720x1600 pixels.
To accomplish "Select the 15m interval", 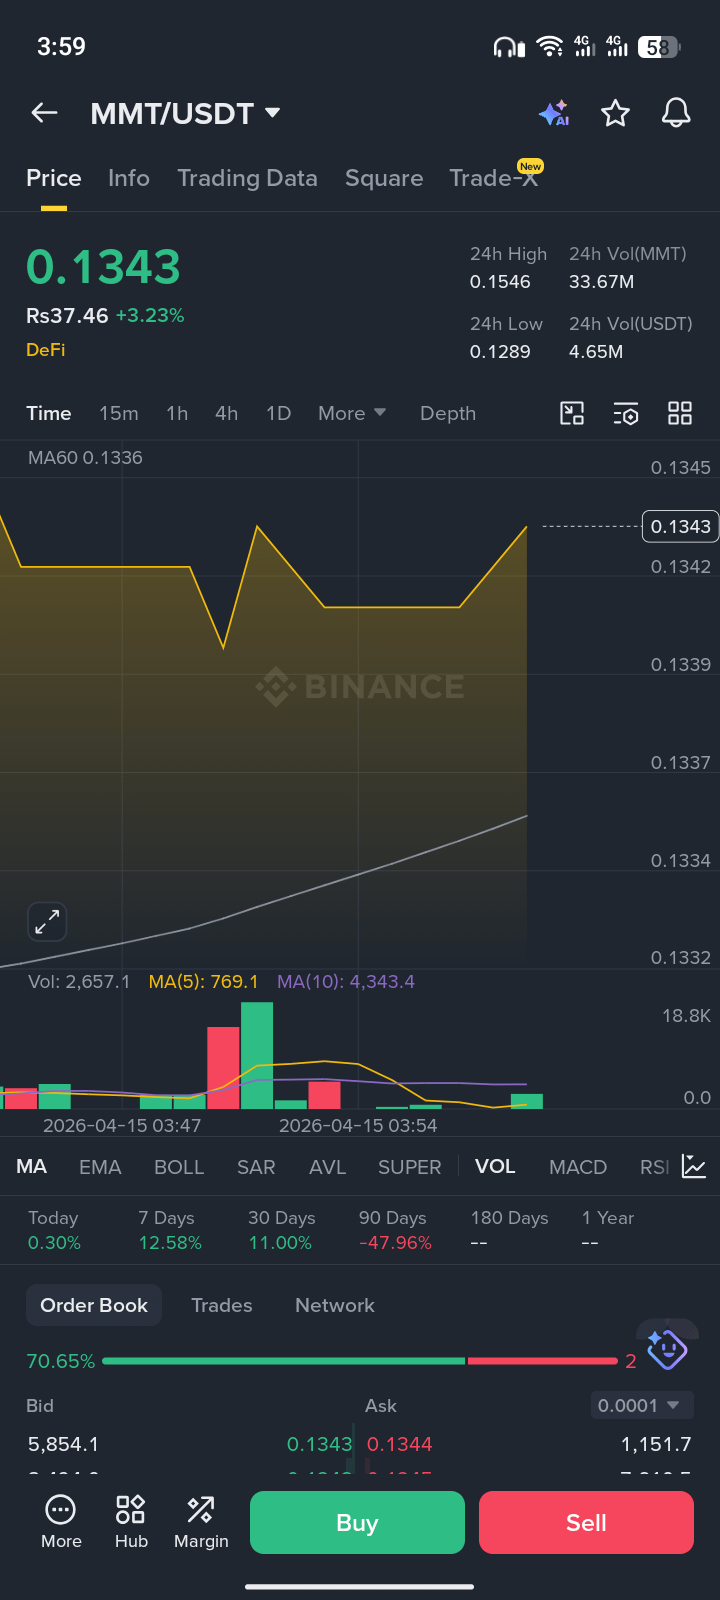I will tap(119, 413).
